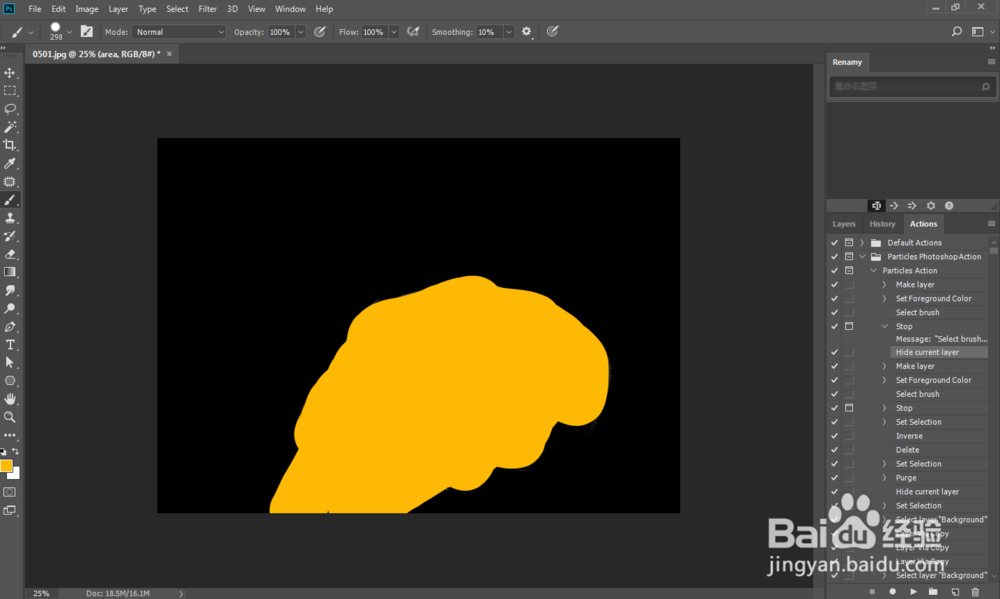Toggle pressure for size control
The width and height of the screenshot is (1000, 599).
pyautogui.click(x=552, y=31)
